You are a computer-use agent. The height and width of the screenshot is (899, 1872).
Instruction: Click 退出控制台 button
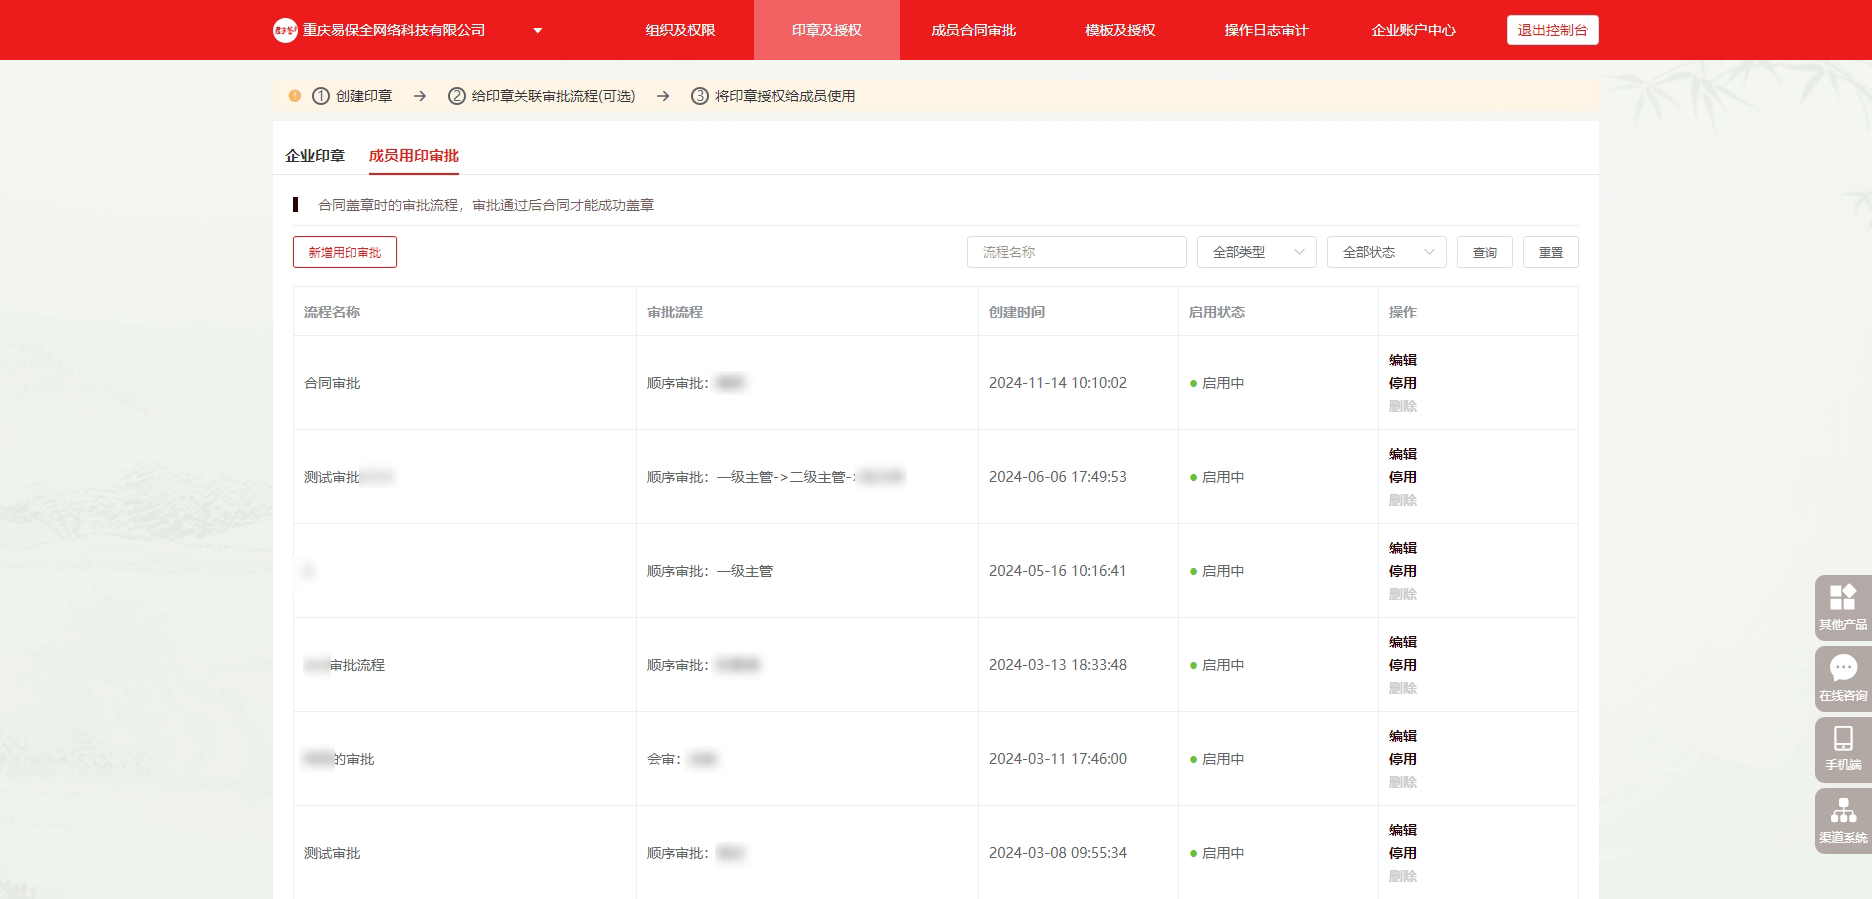pos(1552,30)
